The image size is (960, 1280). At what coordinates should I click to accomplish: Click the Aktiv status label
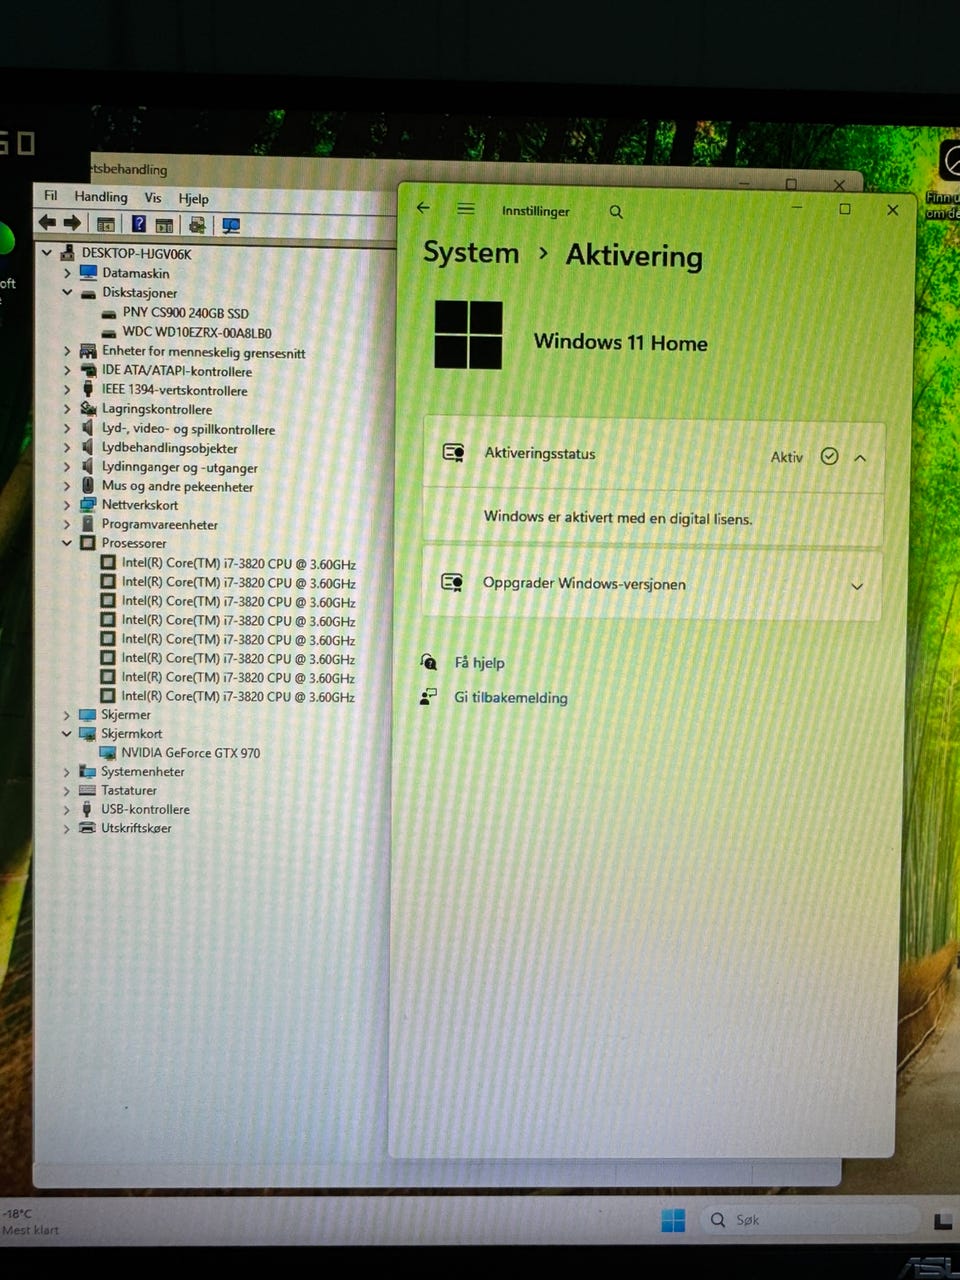pos(787,457)
